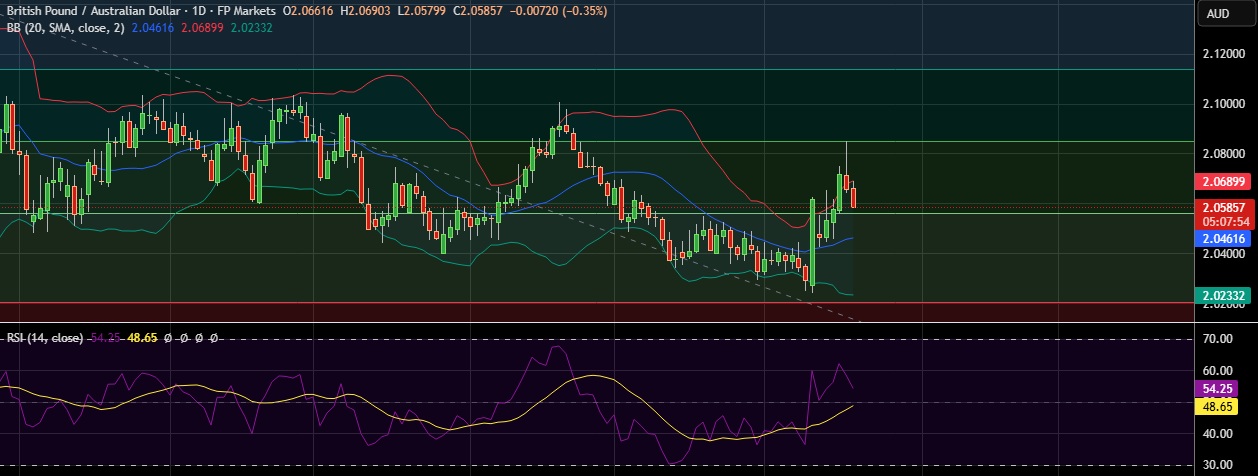Click the closing price C2.05857 in header
1258x476 pixels.
pos(477,10)
